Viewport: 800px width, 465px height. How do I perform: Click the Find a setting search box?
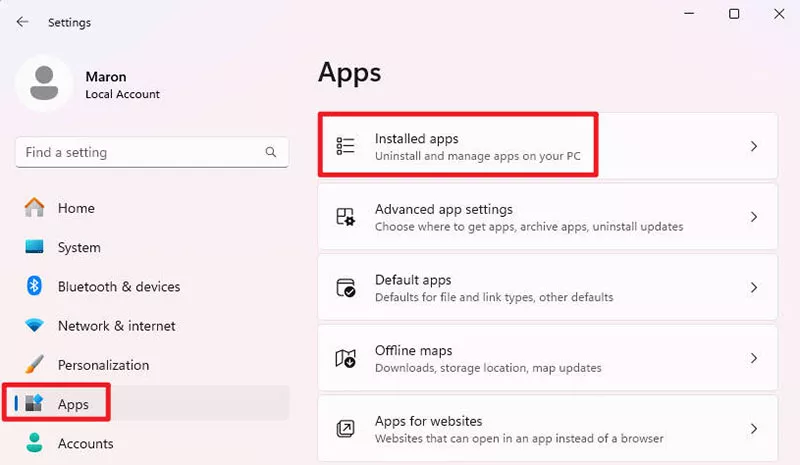152,152
